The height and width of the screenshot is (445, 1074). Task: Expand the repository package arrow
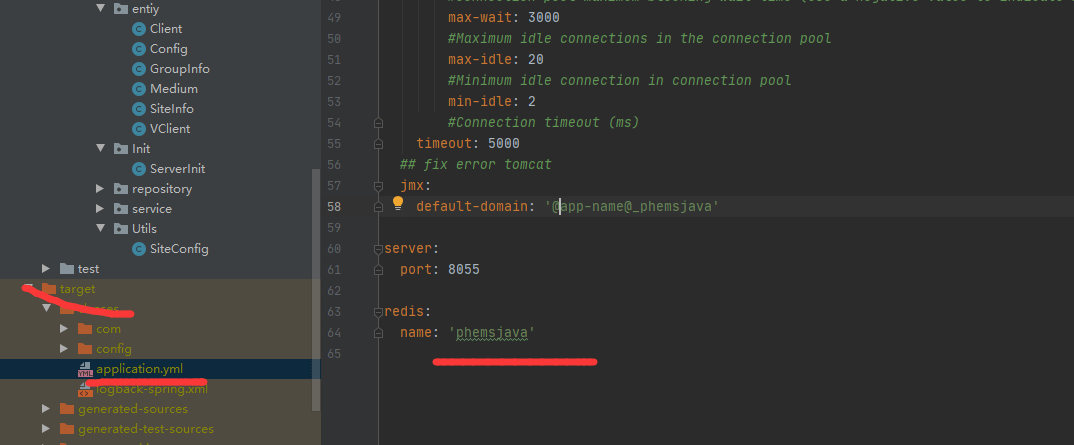[100, 189]
